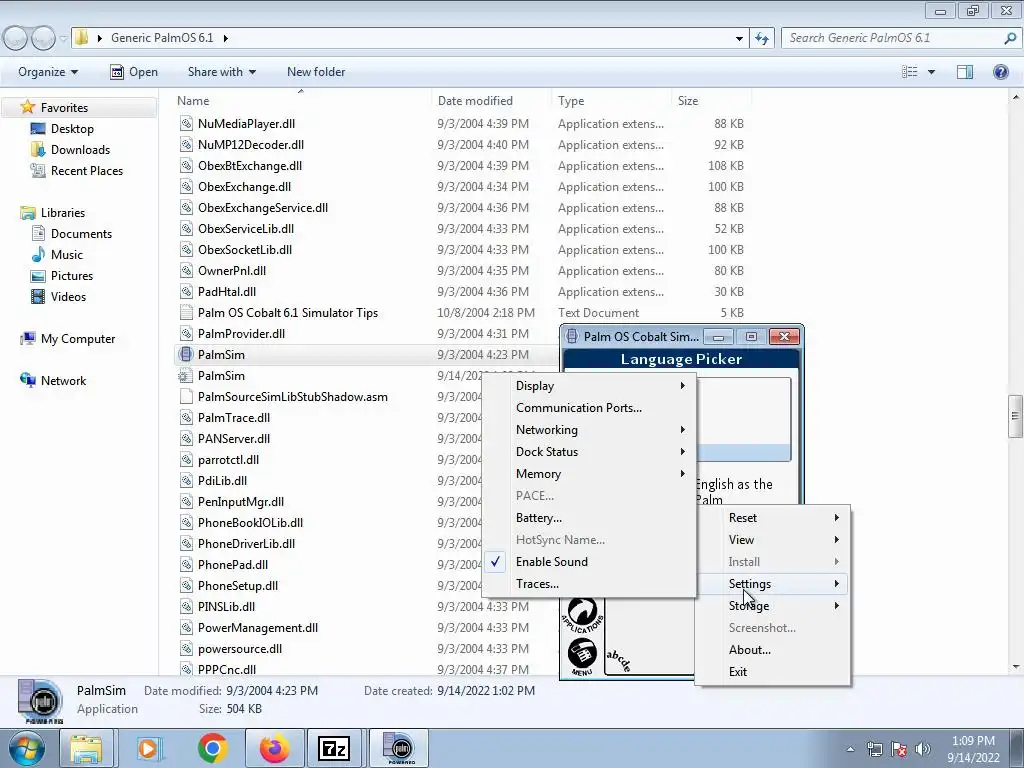The width and height of the screenshot is (1024, 768).
Task: Expand the Memory submenu
Action: 589,474
